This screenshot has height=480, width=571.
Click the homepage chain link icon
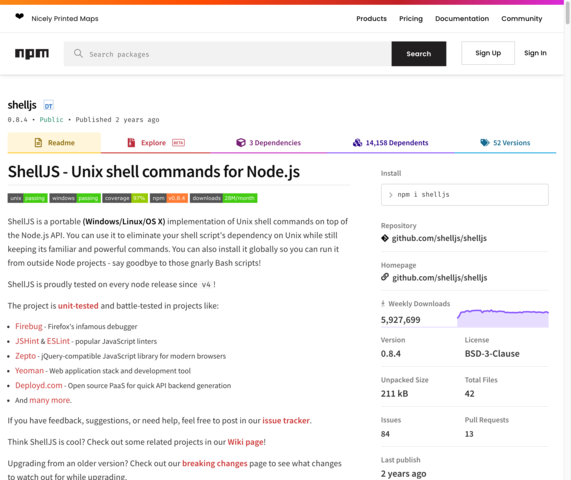[x=385, y=277]
